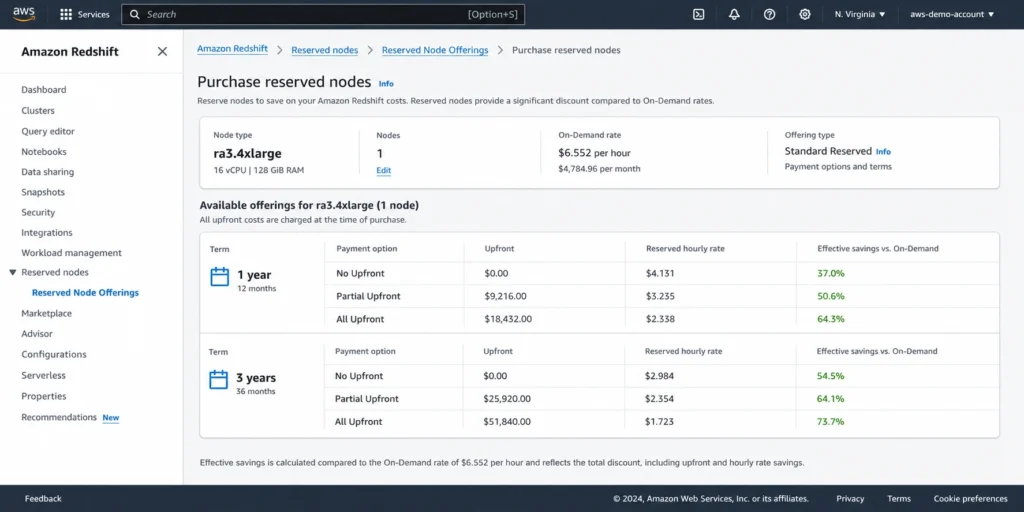1024x512 pixels.
Task: Open Workload management in the sidebar
Action: tap(71, 253)
